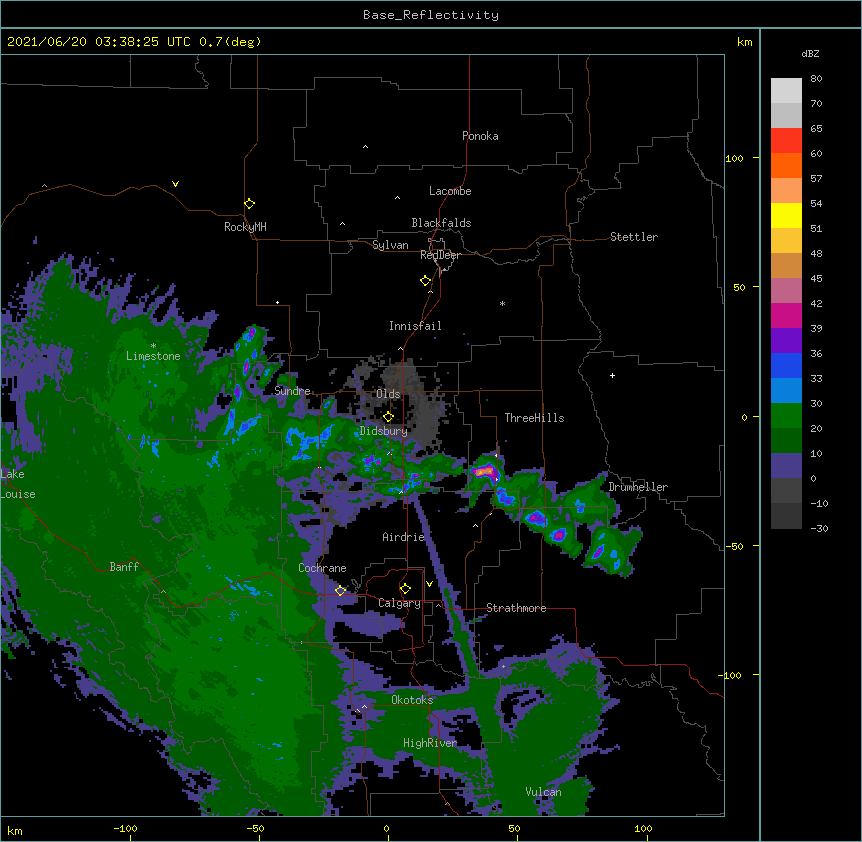Click the Base_Reflectivity title
Screen dimensions: 862x842
pyautogui.click(x=431, y=15)
